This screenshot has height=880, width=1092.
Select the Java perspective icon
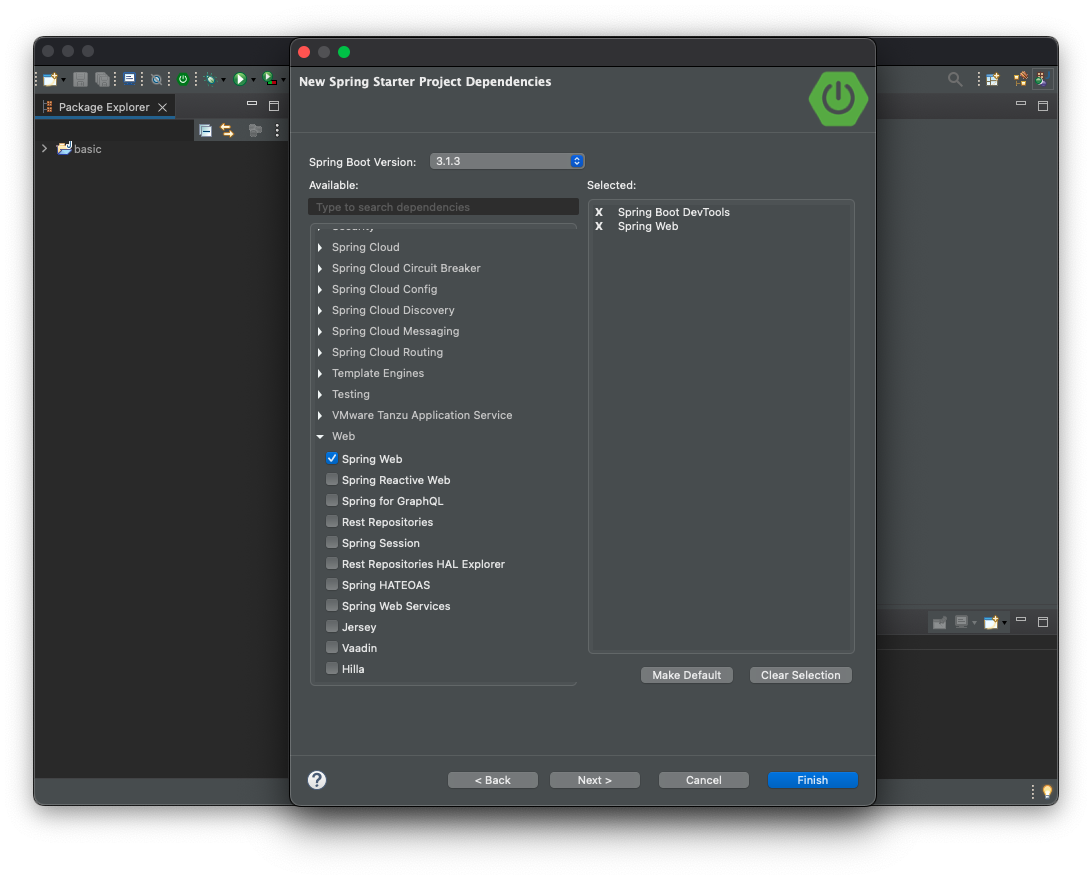1043,79
